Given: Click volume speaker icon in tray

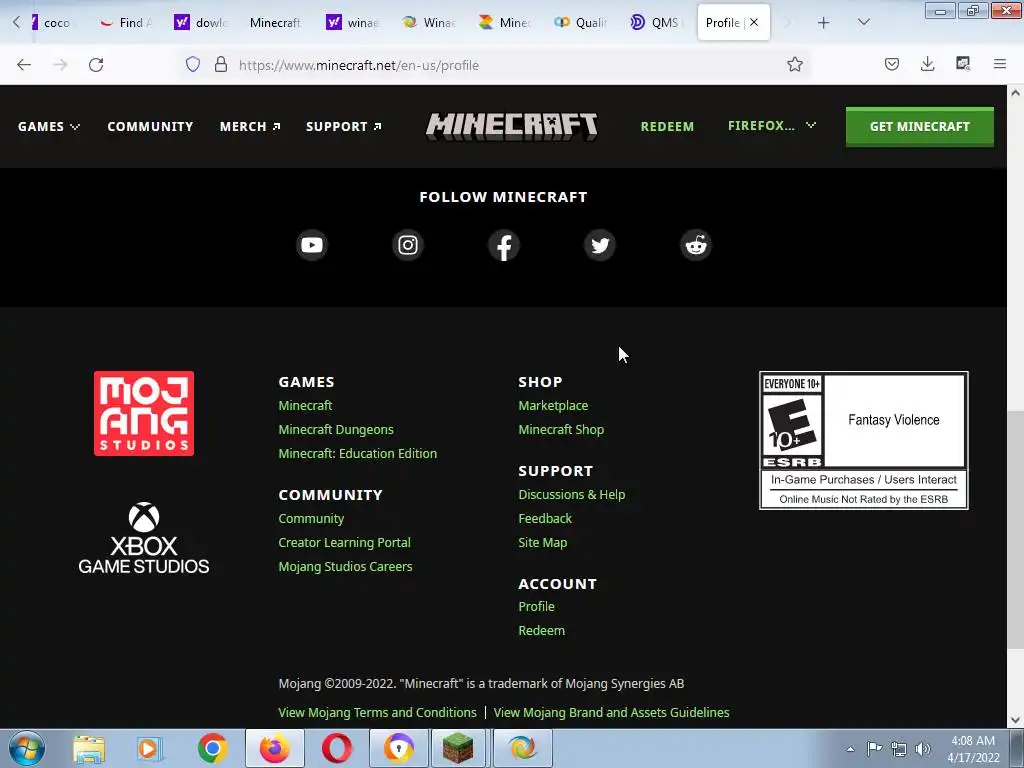Looking at the screenshot, I should [x=922, y=749].
